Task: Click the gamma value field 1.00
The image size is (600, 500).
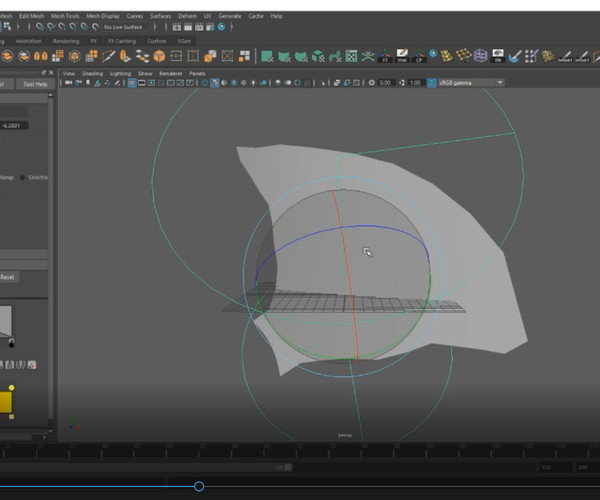Action: click(415, 83)
